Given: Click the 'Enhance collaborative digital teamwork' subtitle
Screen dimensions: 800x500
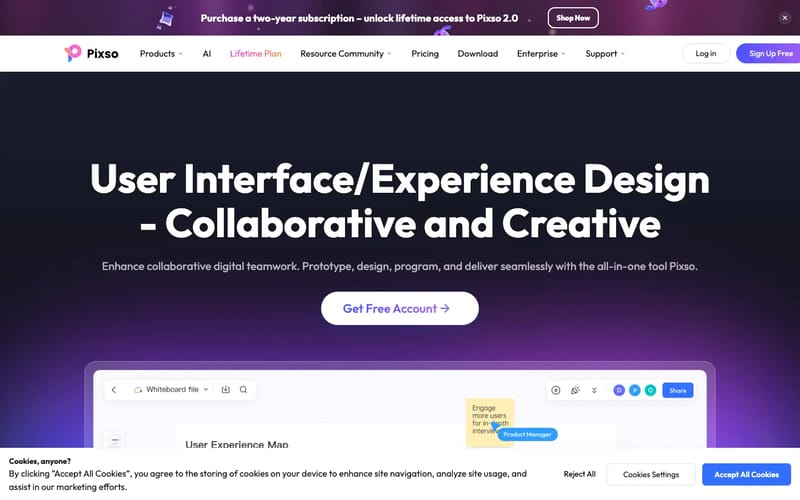Looking at the screenshot, I should point(399,266).
